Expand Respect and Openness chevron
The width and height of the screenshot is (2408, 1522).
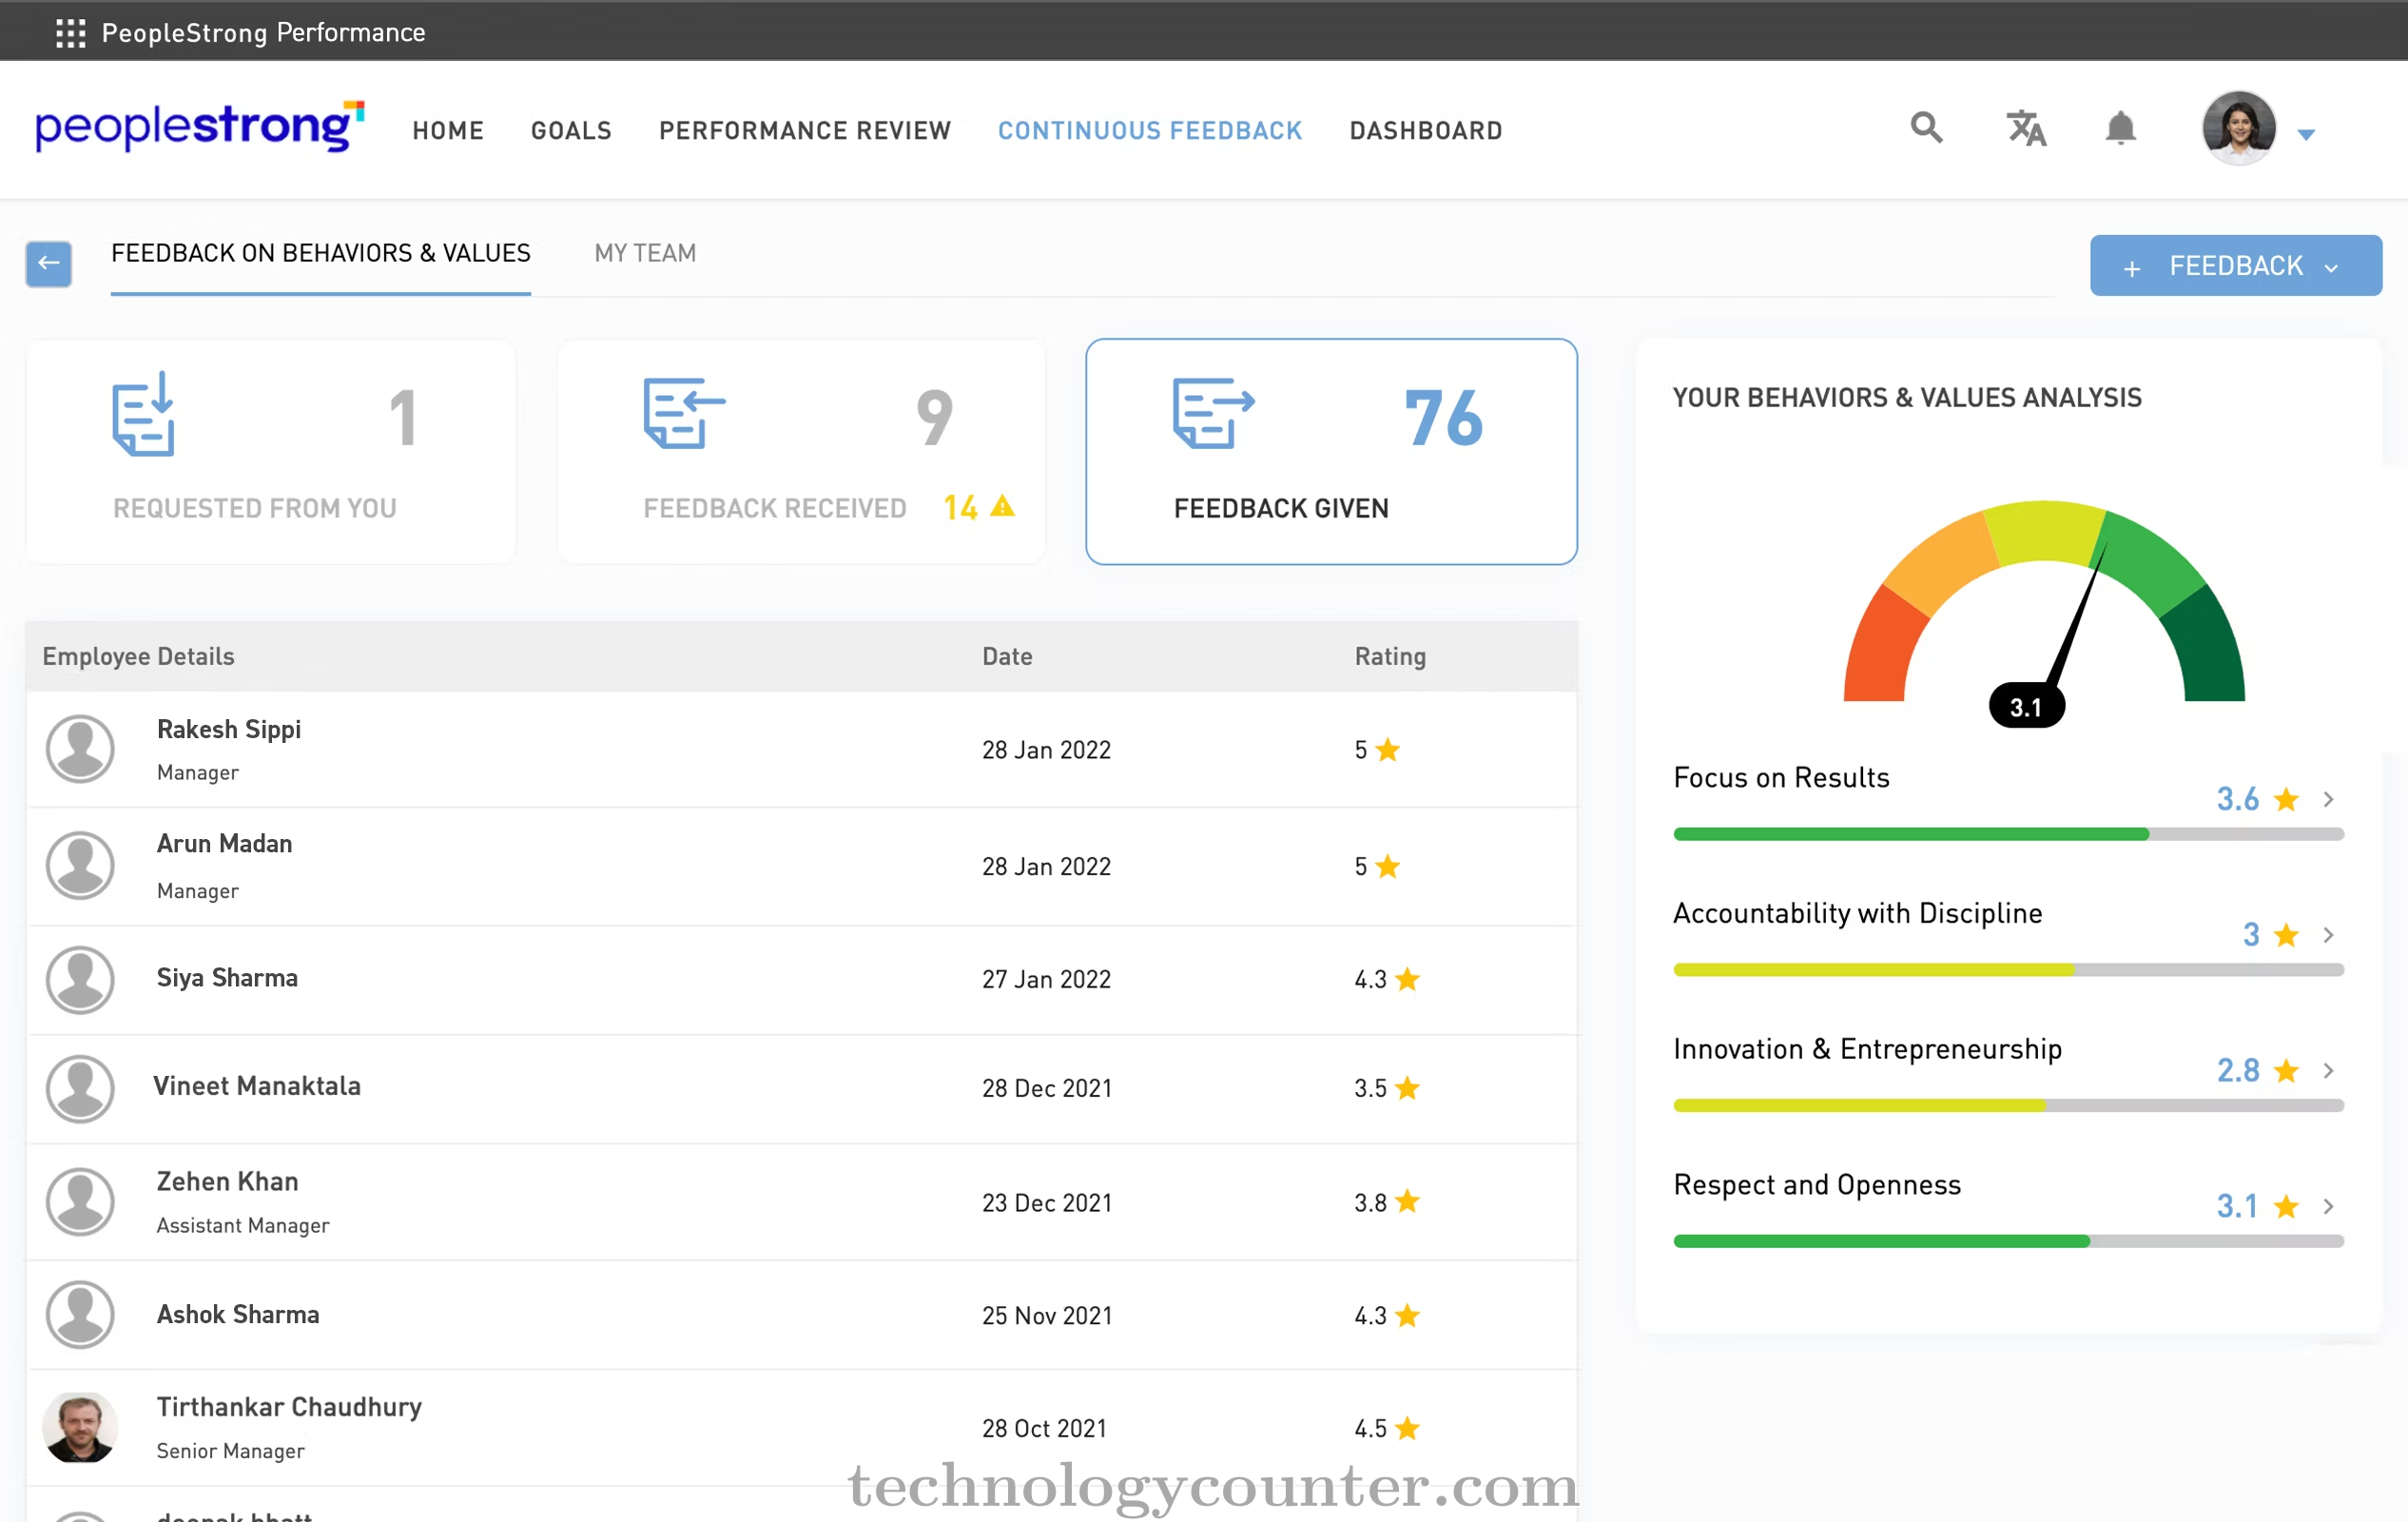pos(2328,1206)
